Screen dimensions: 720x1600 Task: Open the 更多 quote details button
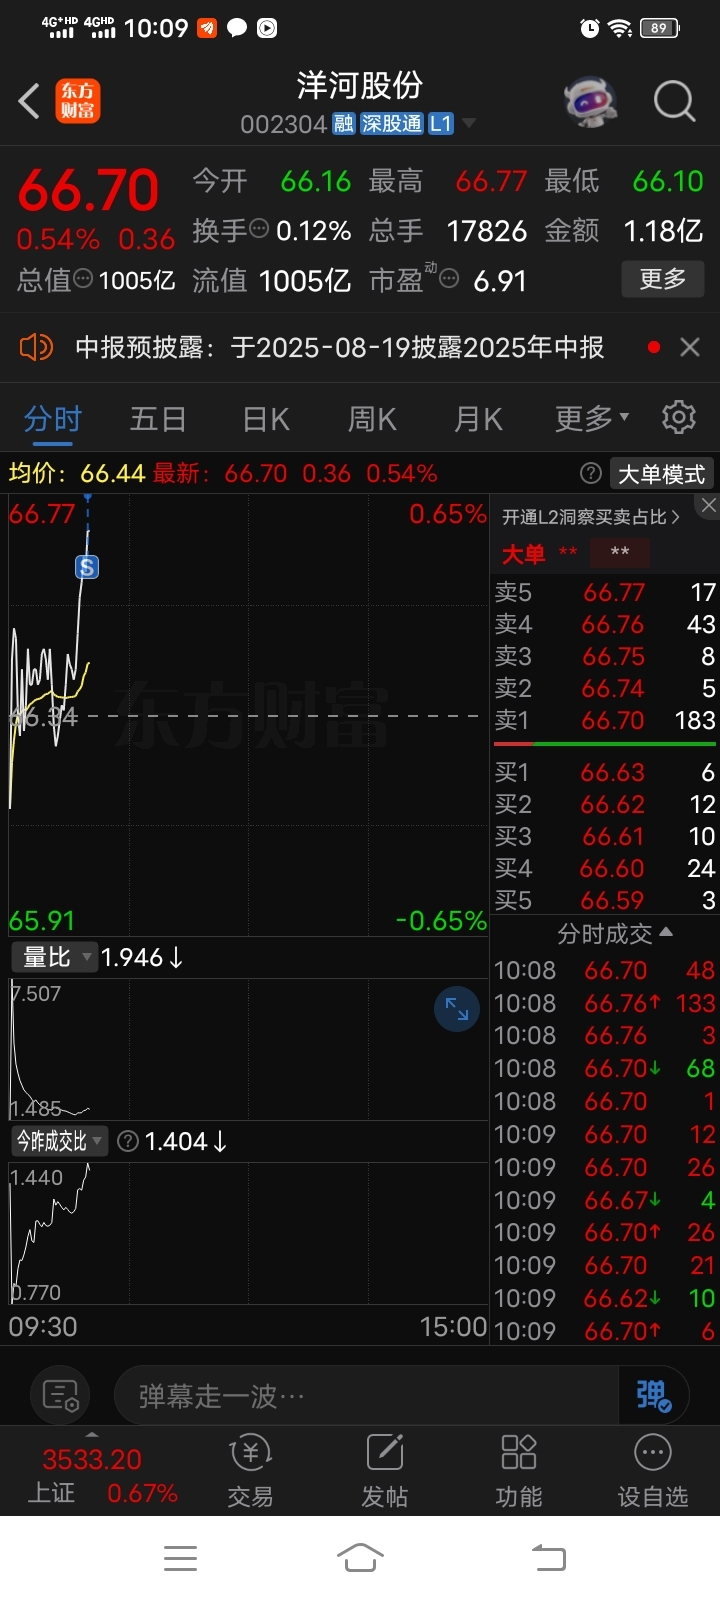pos(663,279)
